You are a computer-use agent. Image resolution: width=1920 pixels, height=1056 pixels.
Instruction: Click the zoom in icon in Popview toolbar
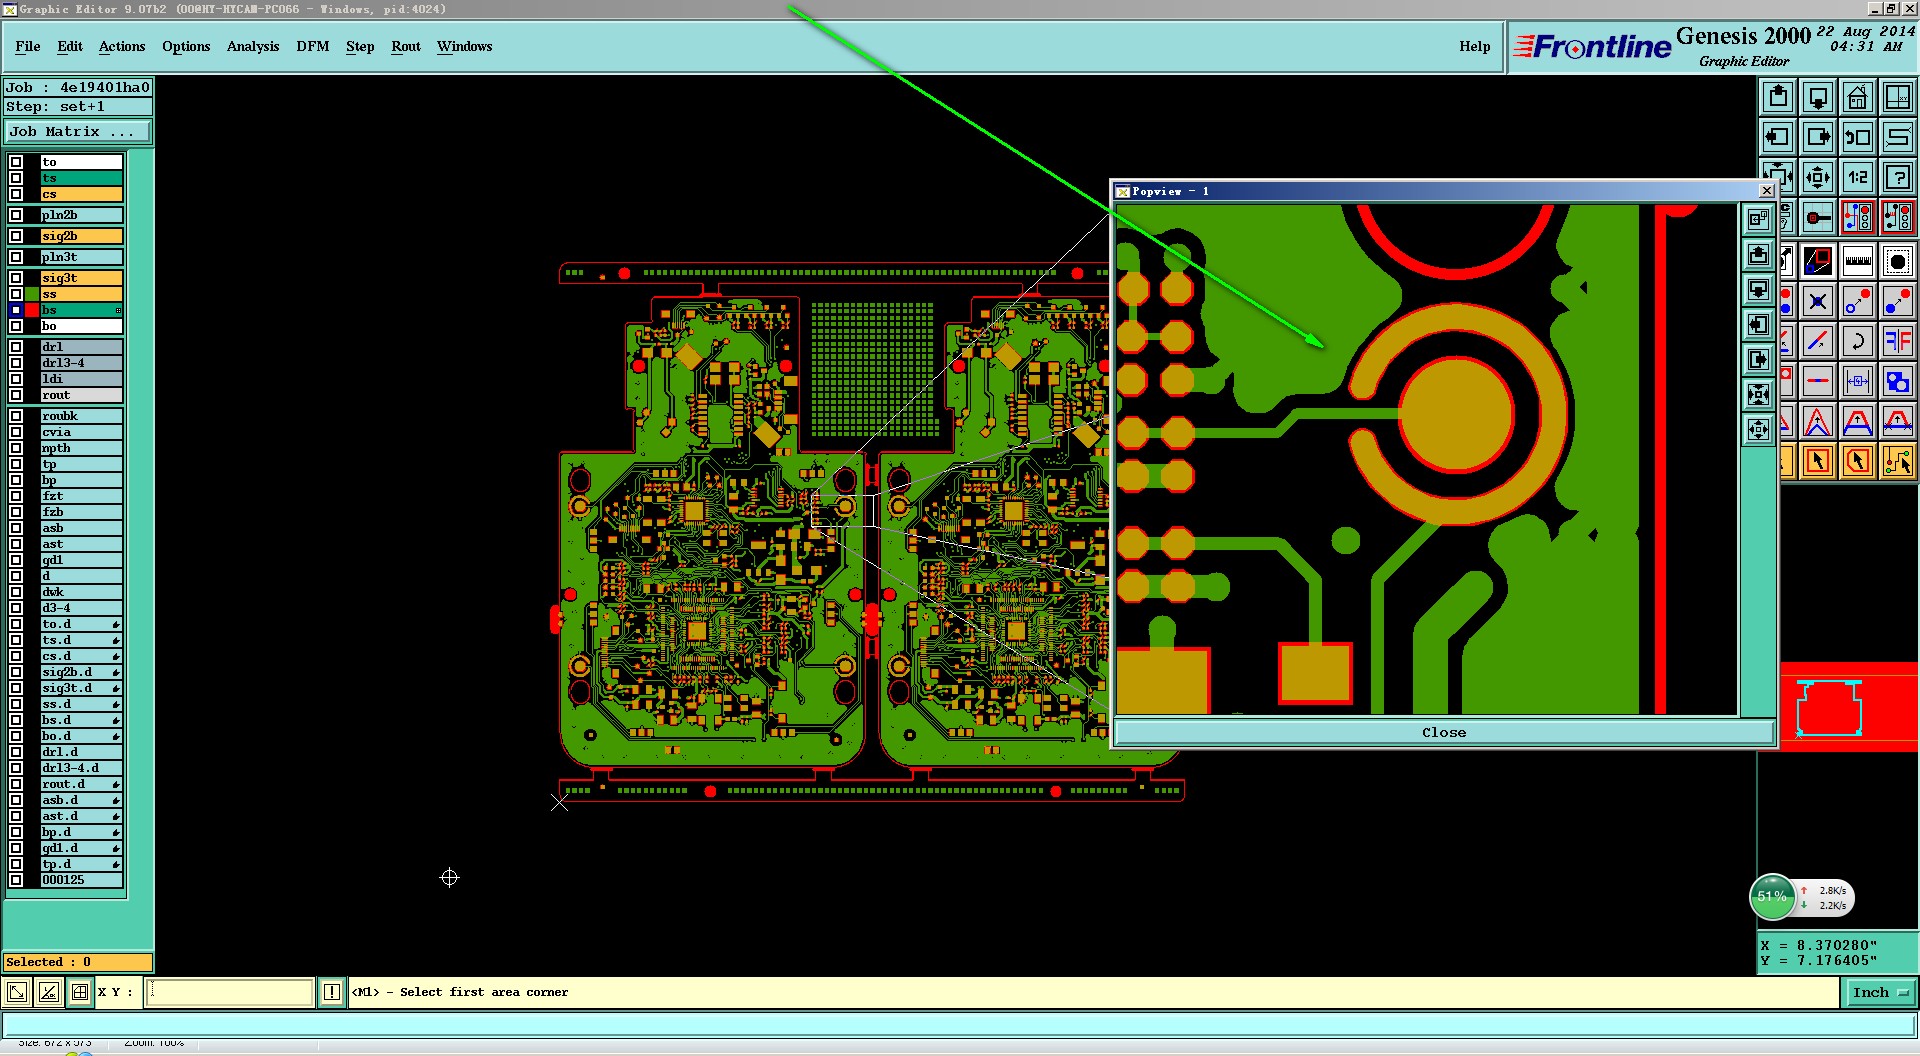[1758, 395]
